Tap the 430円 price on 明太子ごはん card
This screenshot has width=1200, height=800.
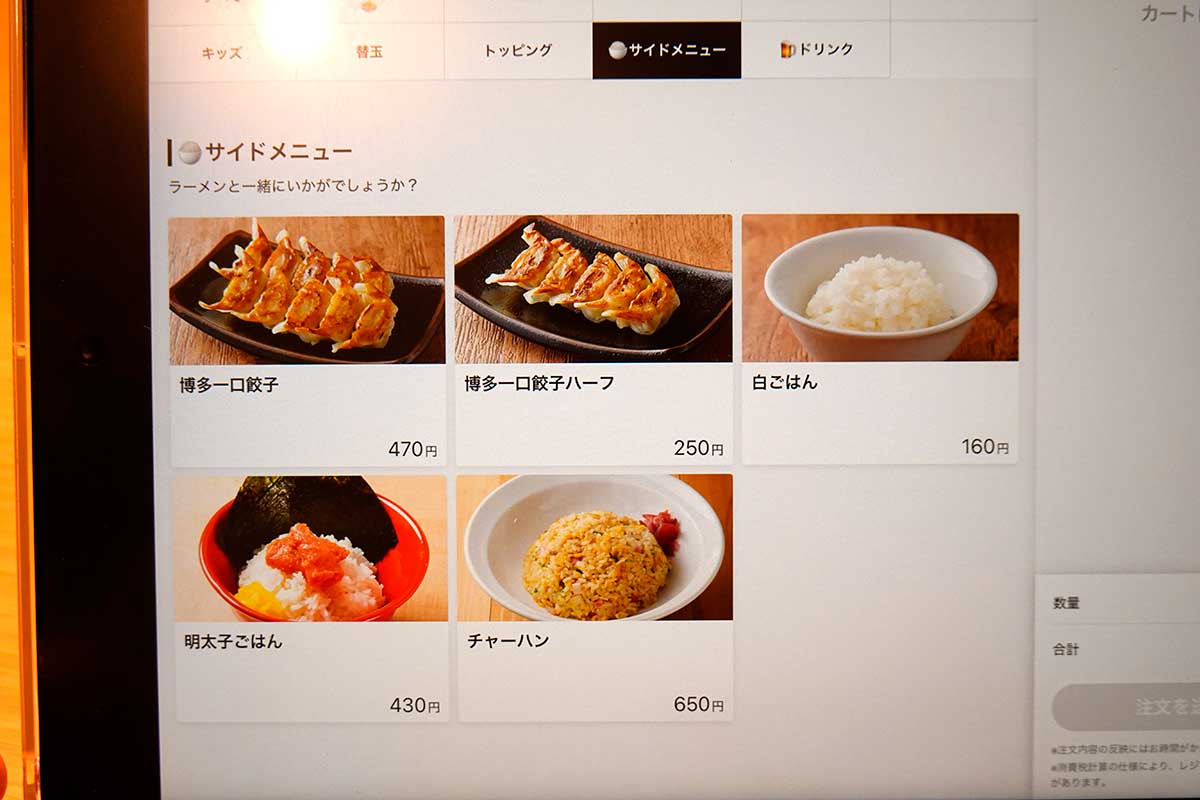[x=414, y=706]
